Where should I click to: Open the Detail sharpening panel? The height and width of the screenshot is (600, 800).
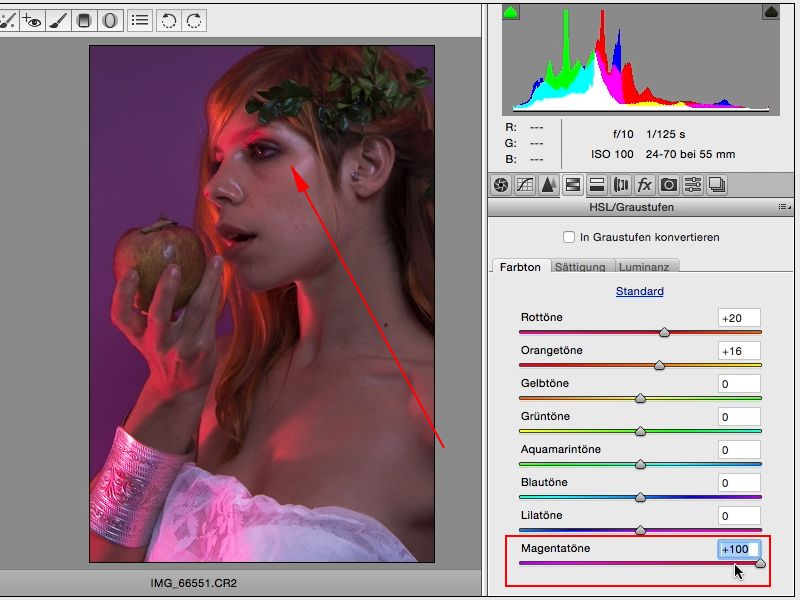click(548, 185)
